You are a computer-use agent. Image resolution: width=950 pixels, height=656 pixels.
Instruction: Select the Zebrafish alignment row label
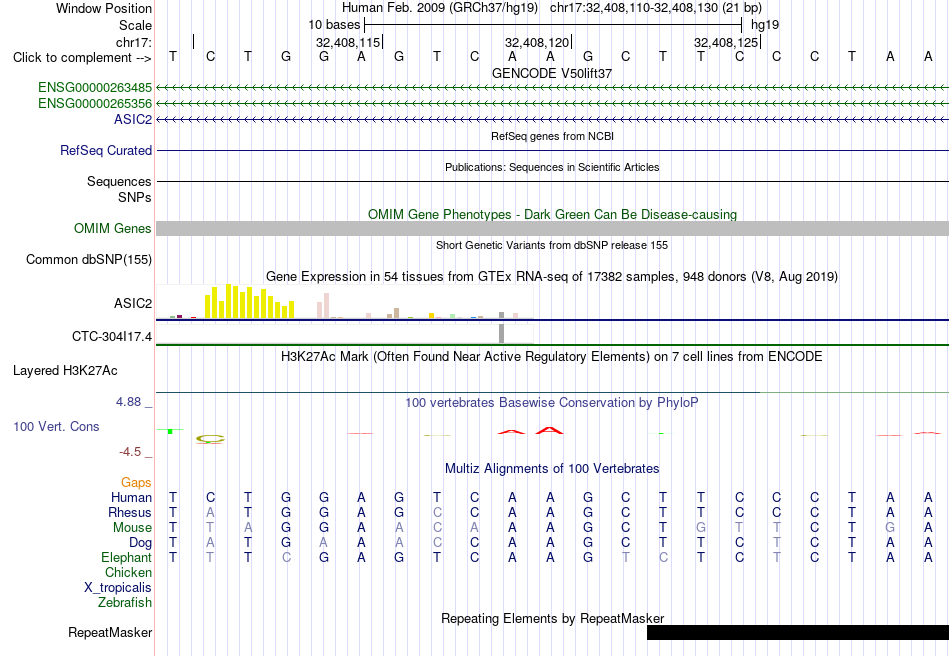coord(125,603)
